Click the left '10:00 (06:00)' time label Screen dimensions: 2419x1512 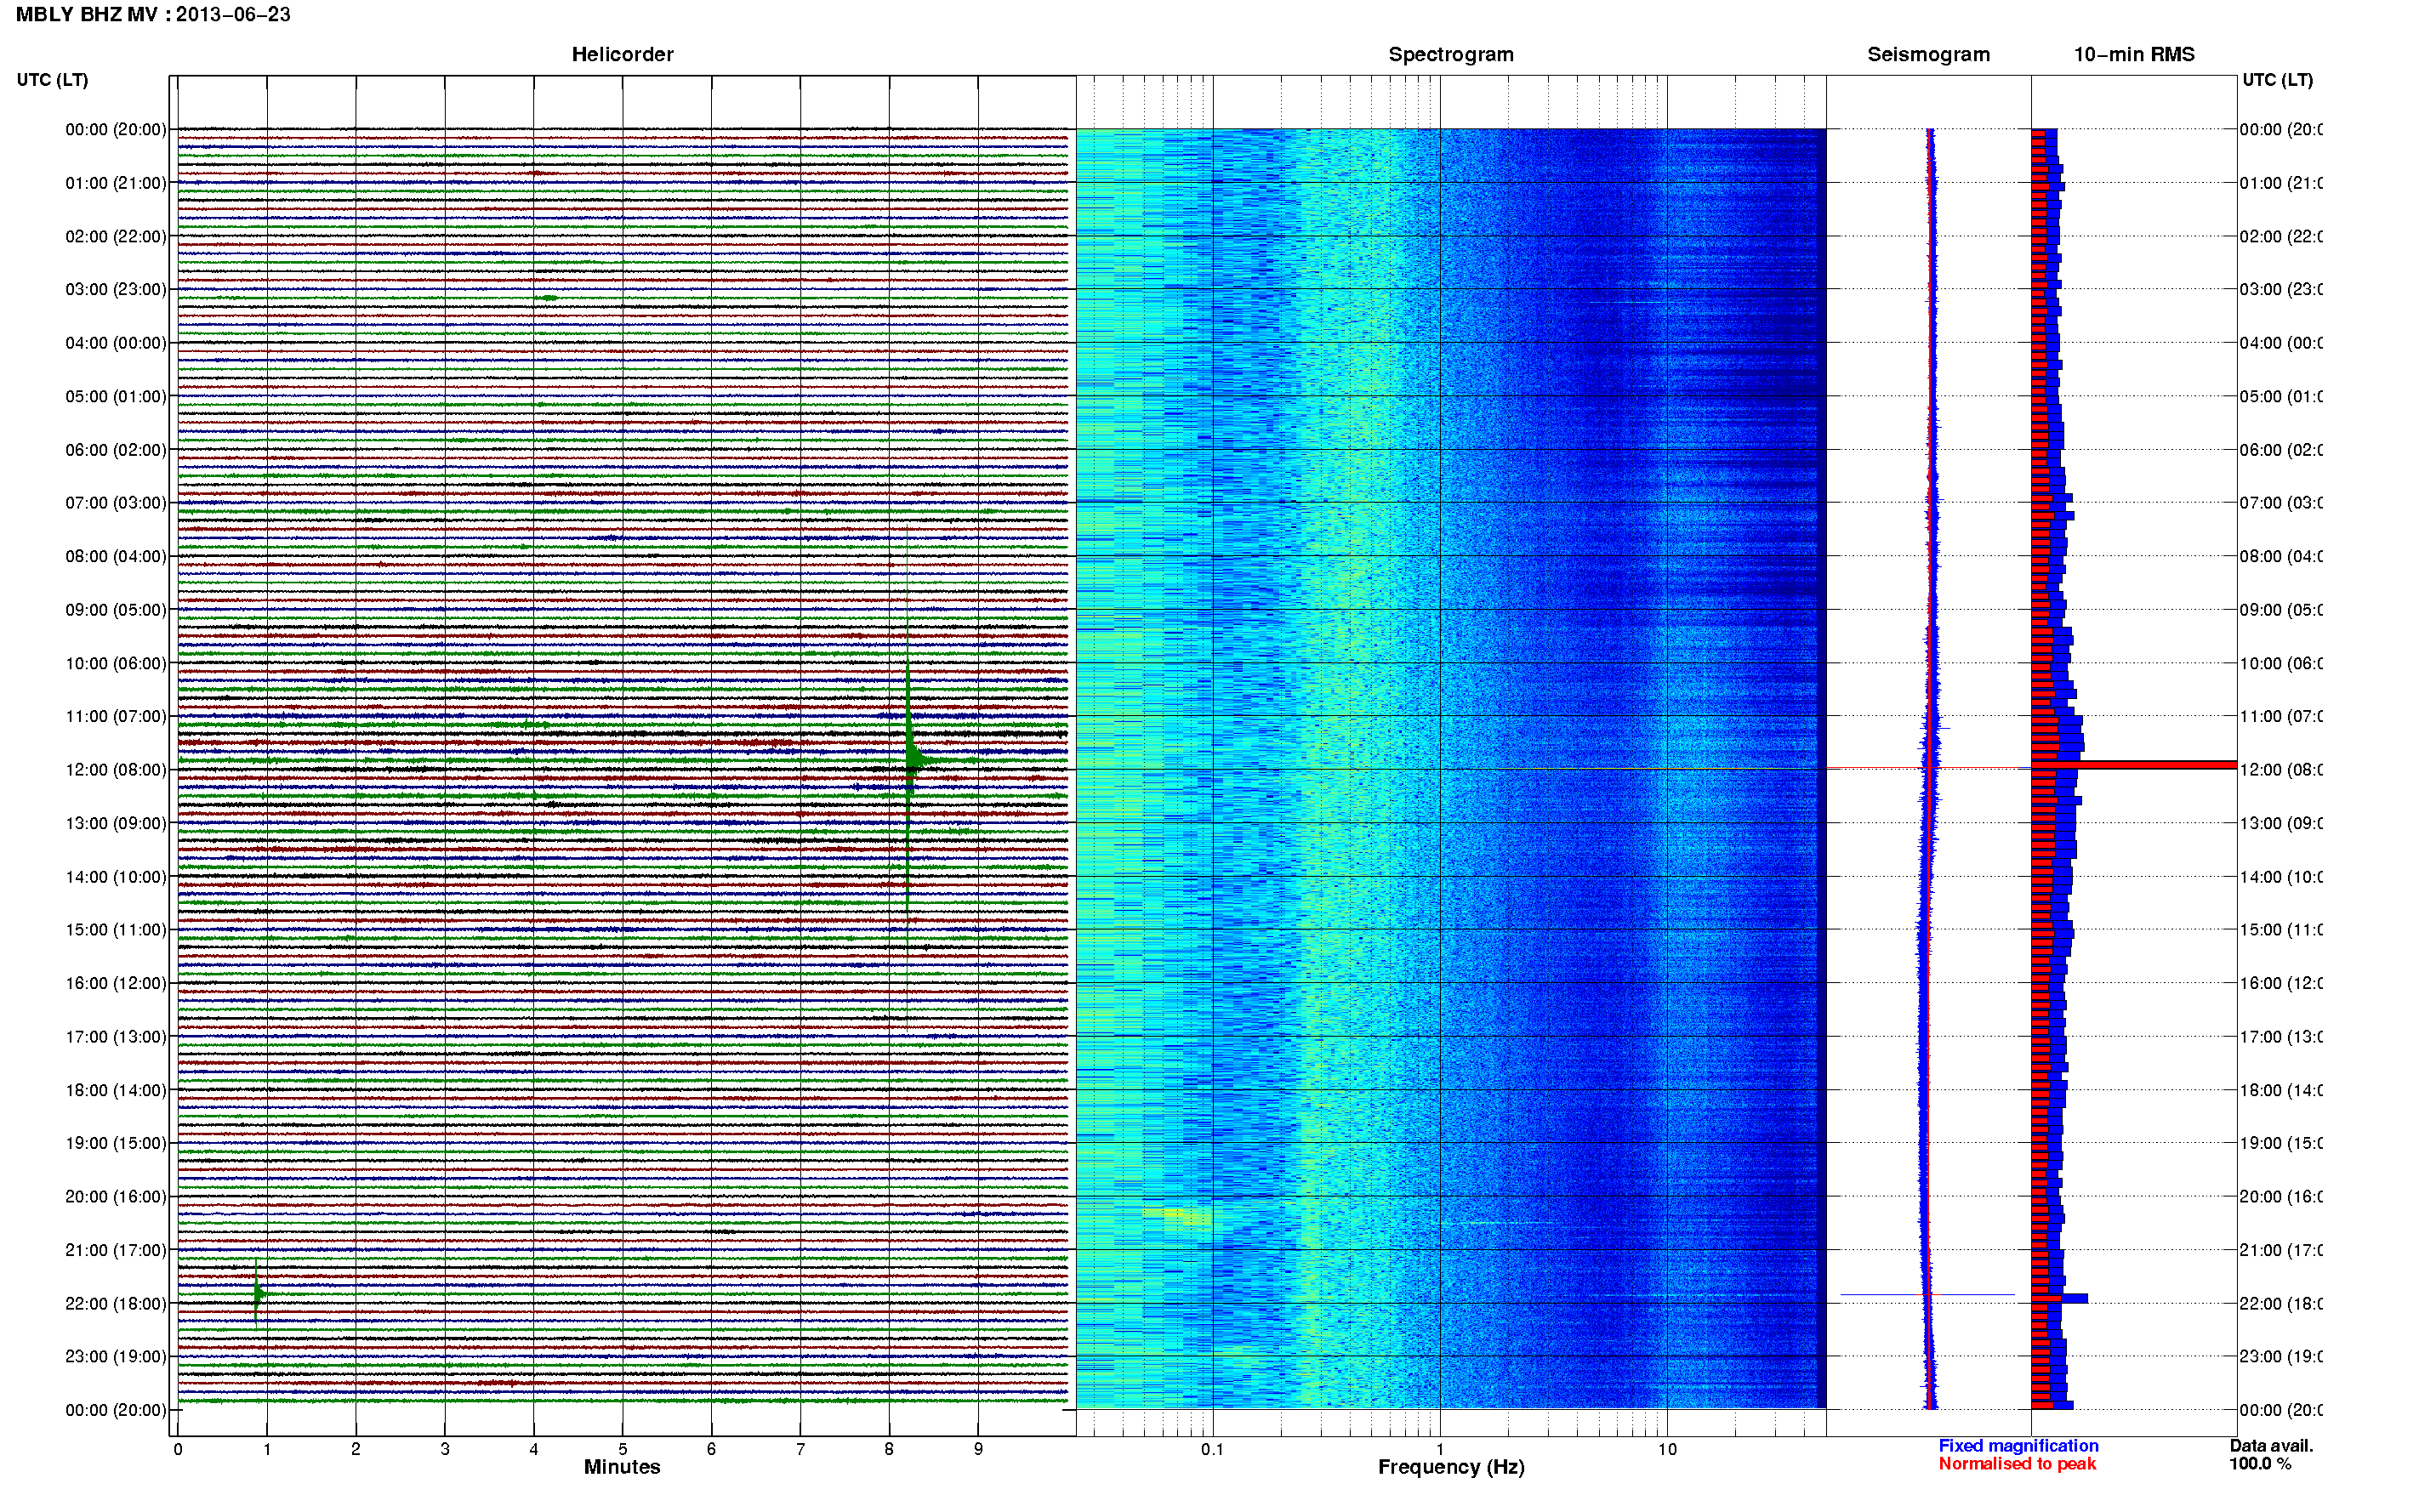coord(116,663)
